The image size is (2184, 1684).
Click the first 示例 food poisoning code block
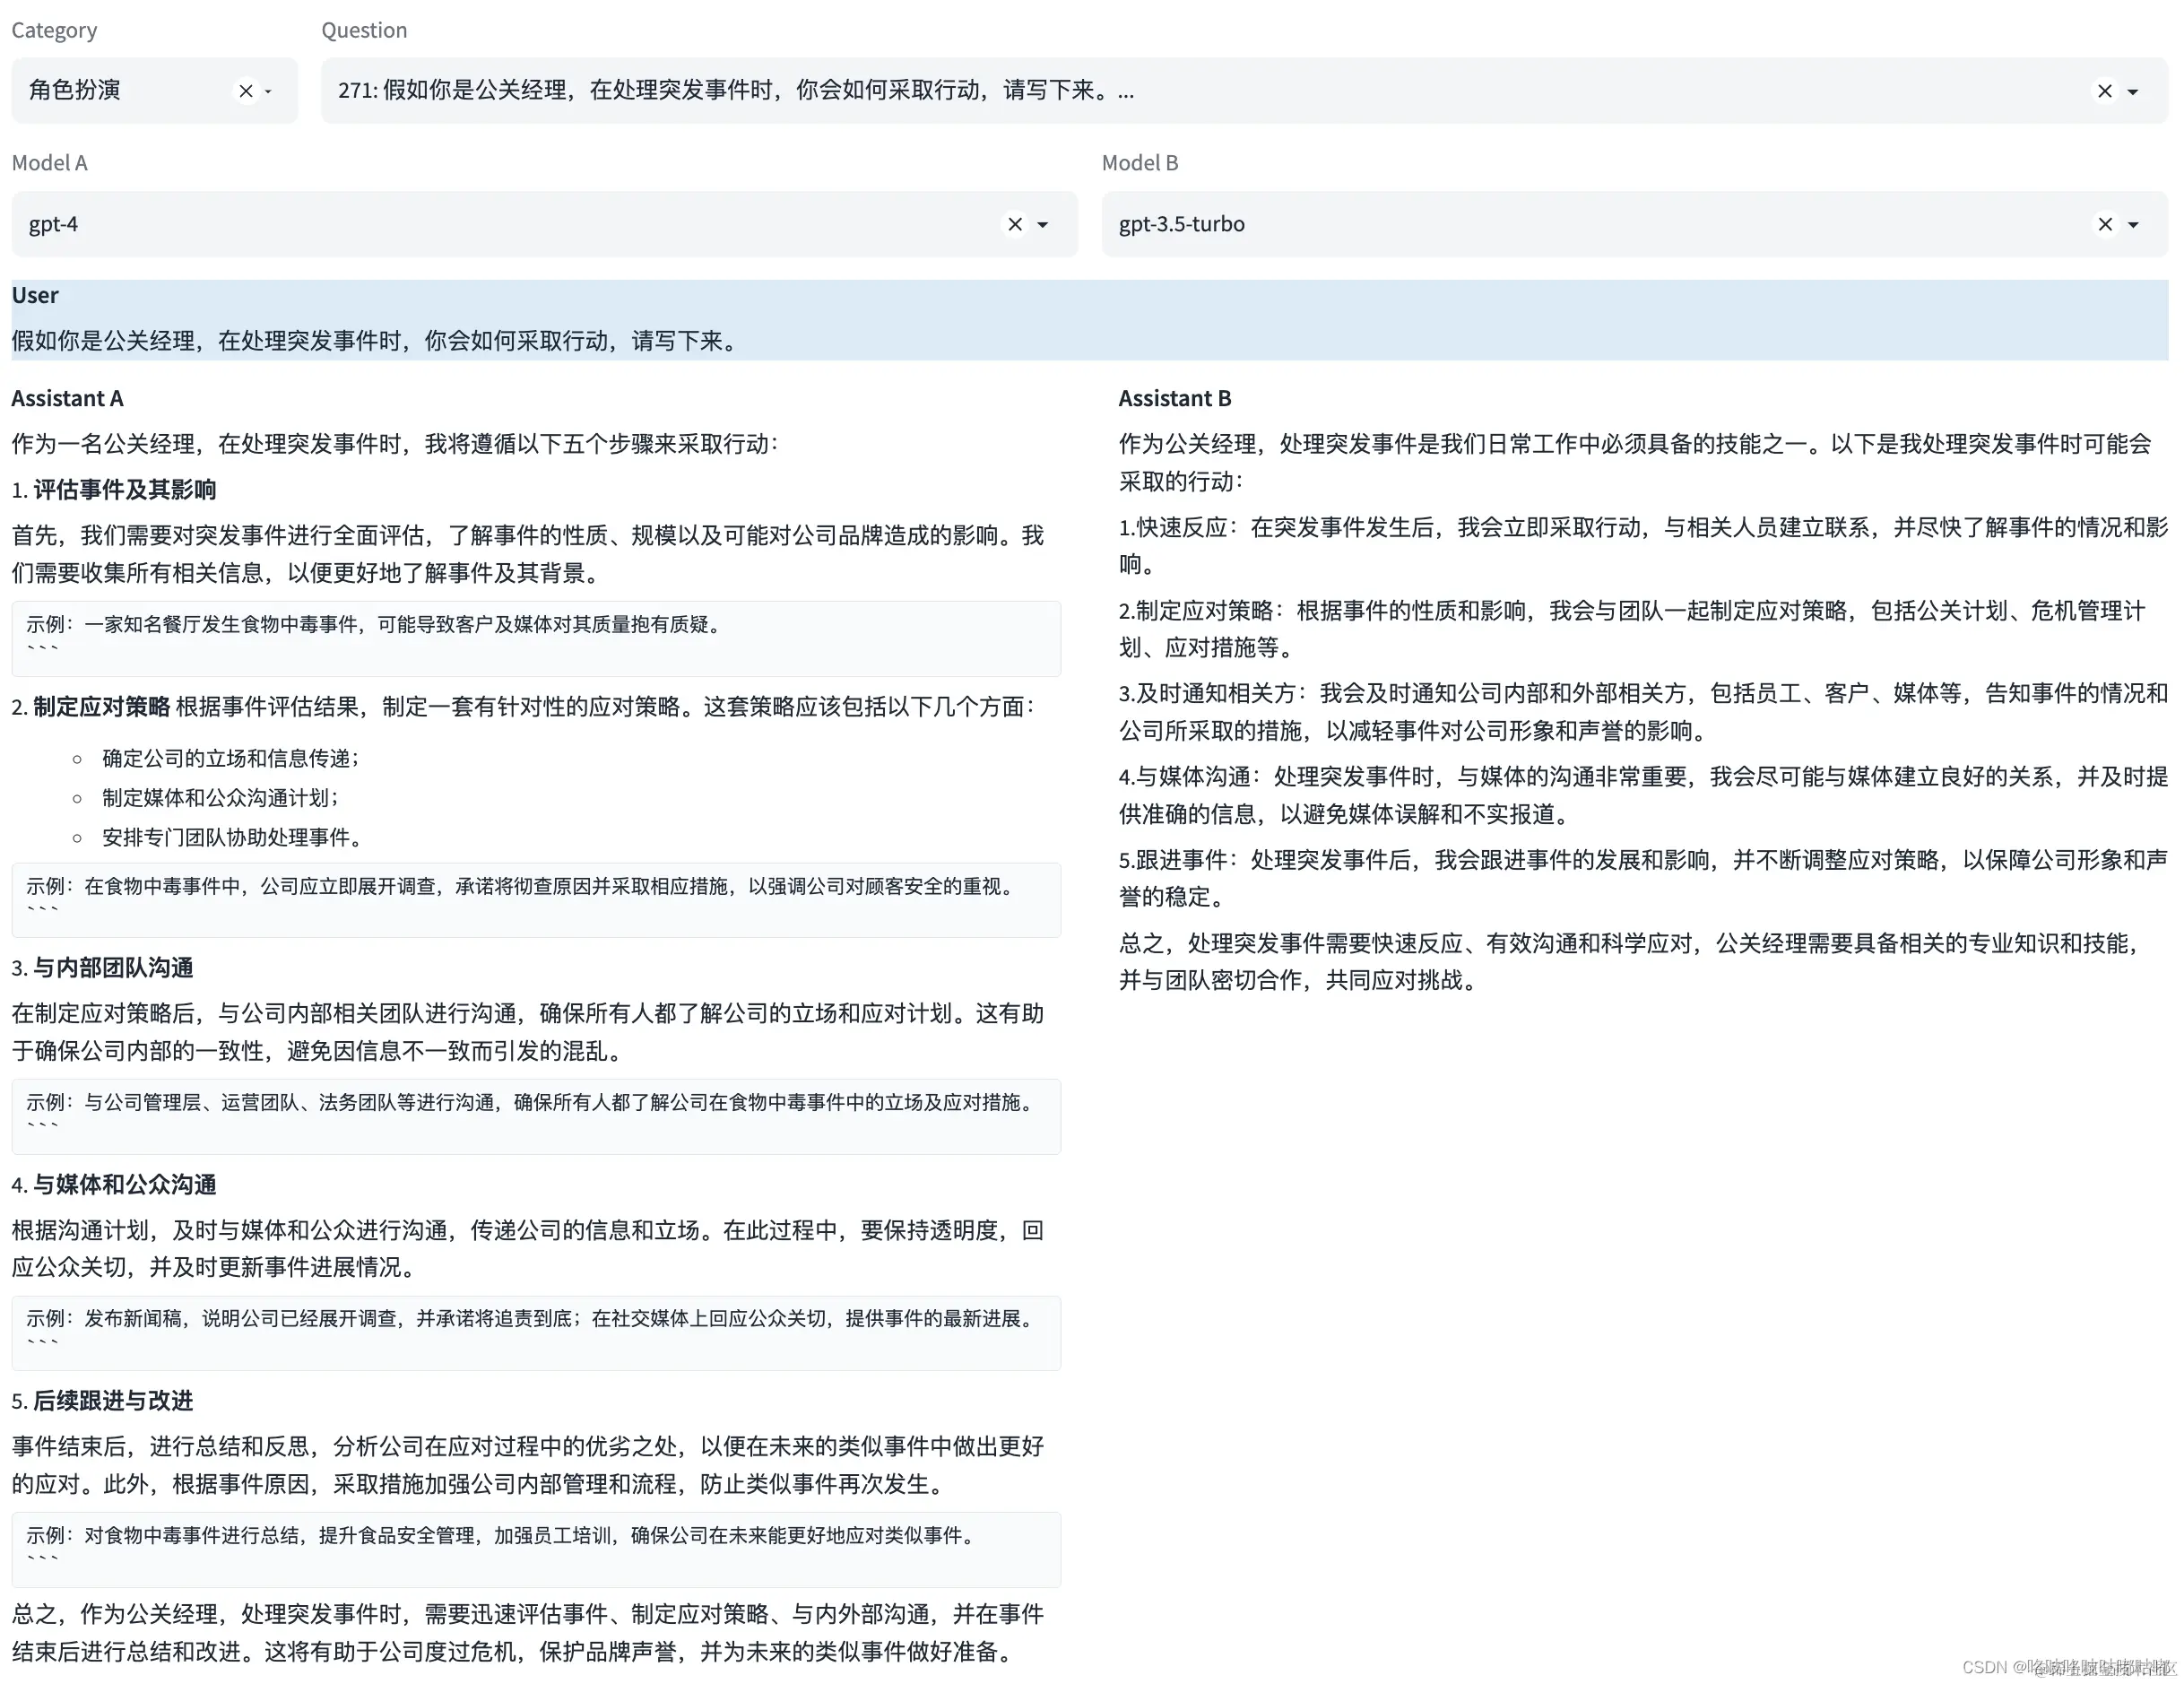[x=535, y=637]
